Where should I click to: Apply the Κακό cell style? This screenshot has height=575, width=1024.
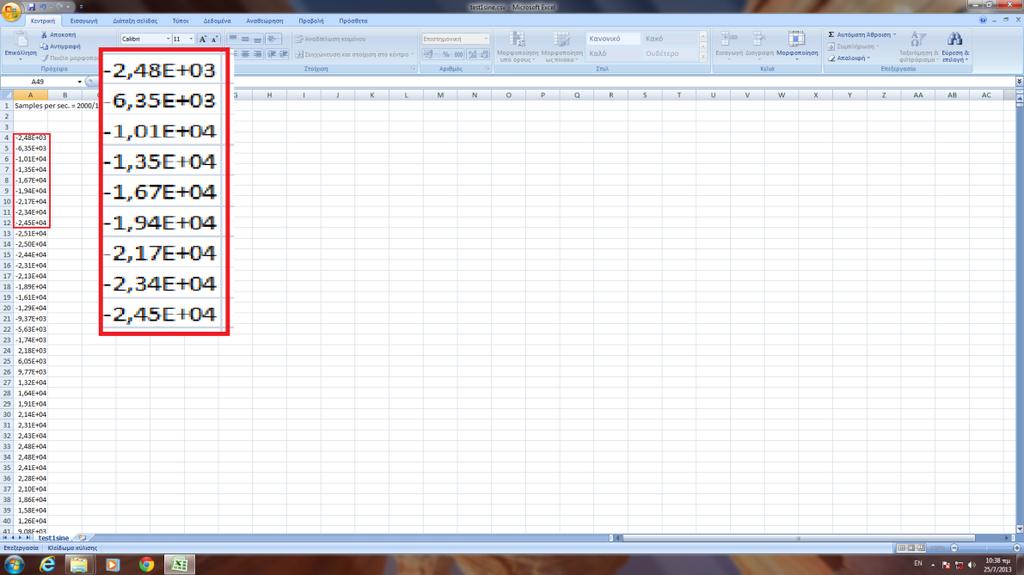(671, 39)
